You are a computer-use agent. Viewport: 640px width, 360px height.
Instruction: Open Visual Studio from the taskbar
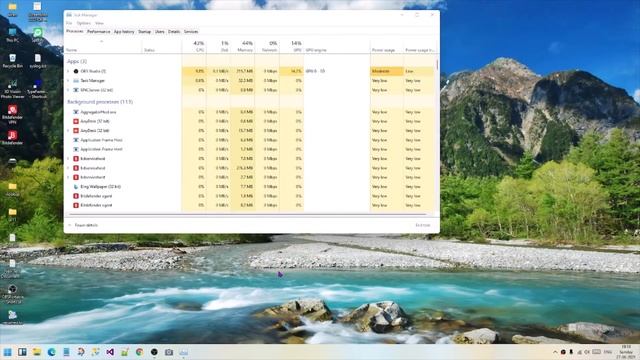coord(110,352)
